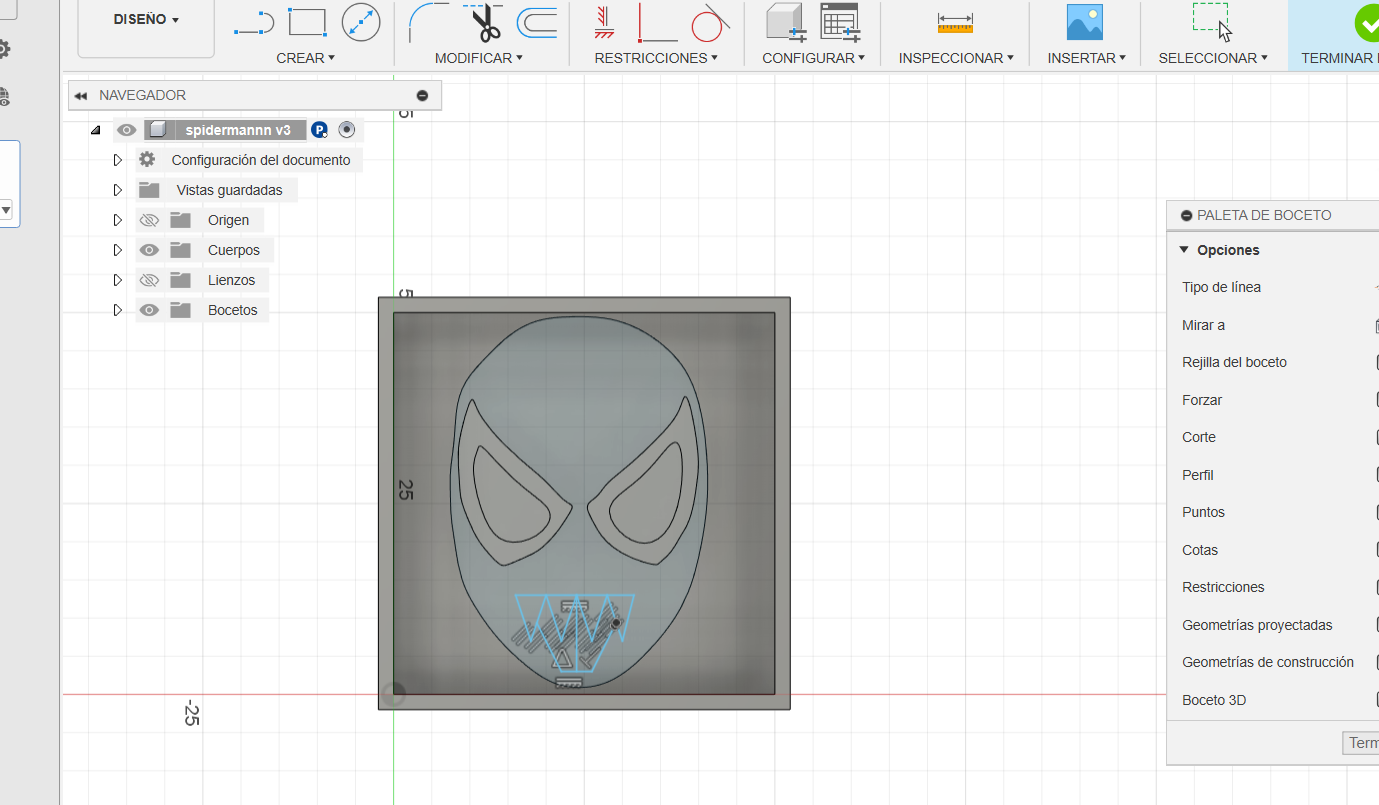The height and width of the screenshot is (805, 1379).
Task: Click the folder icon of Bocetos
Action: pyautogui.click(x=180, y=310)
